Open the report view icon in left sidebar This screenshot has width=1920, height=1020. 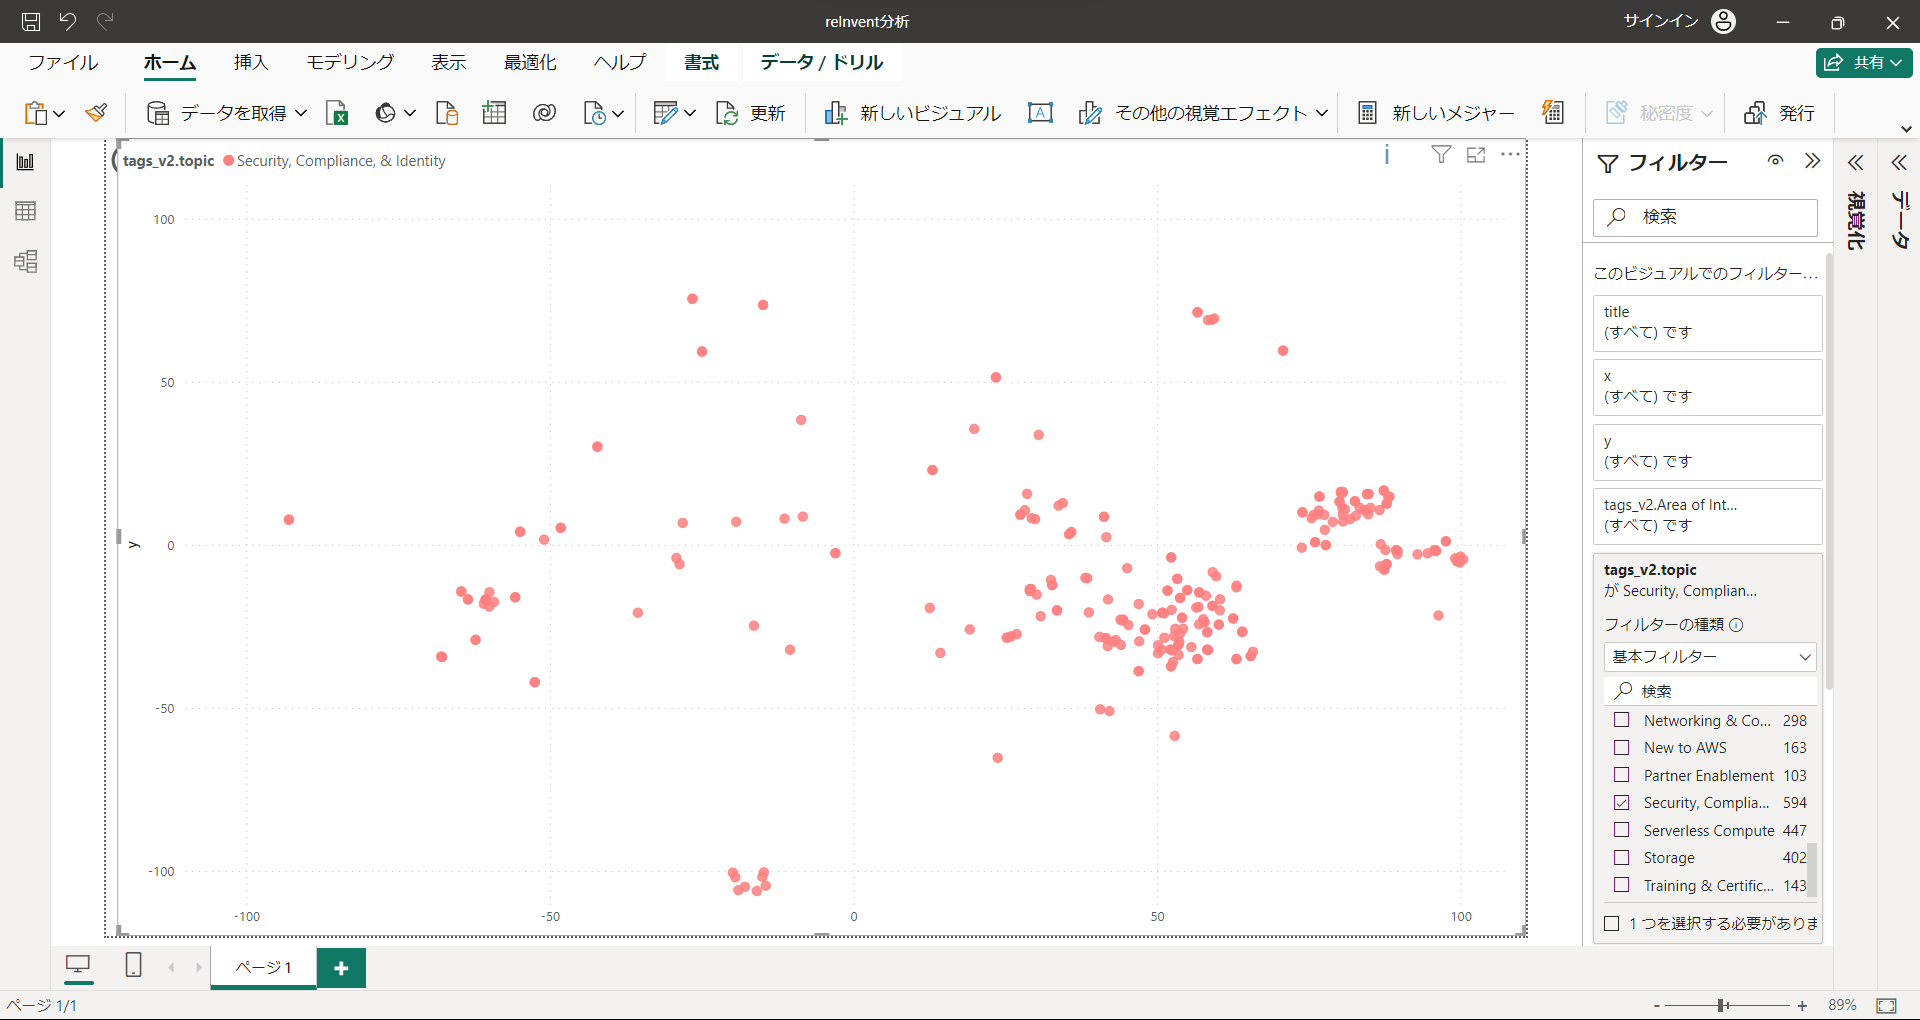pos(26,162)
